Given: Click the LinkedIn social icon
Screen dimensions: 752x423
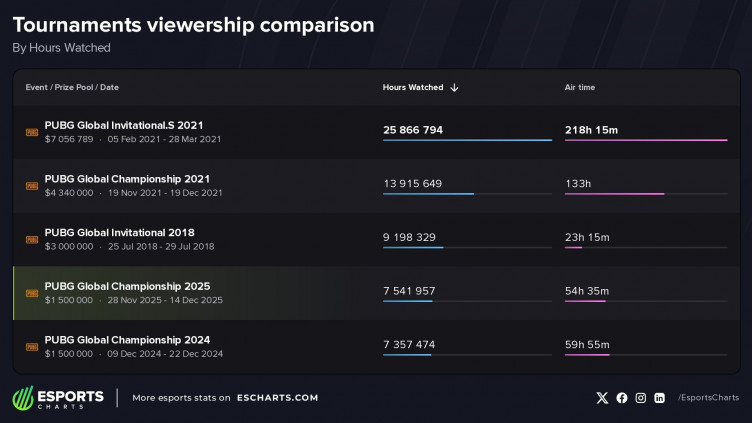Looking at the screenshot, I should pyautogui.click(x=660, y=398).
